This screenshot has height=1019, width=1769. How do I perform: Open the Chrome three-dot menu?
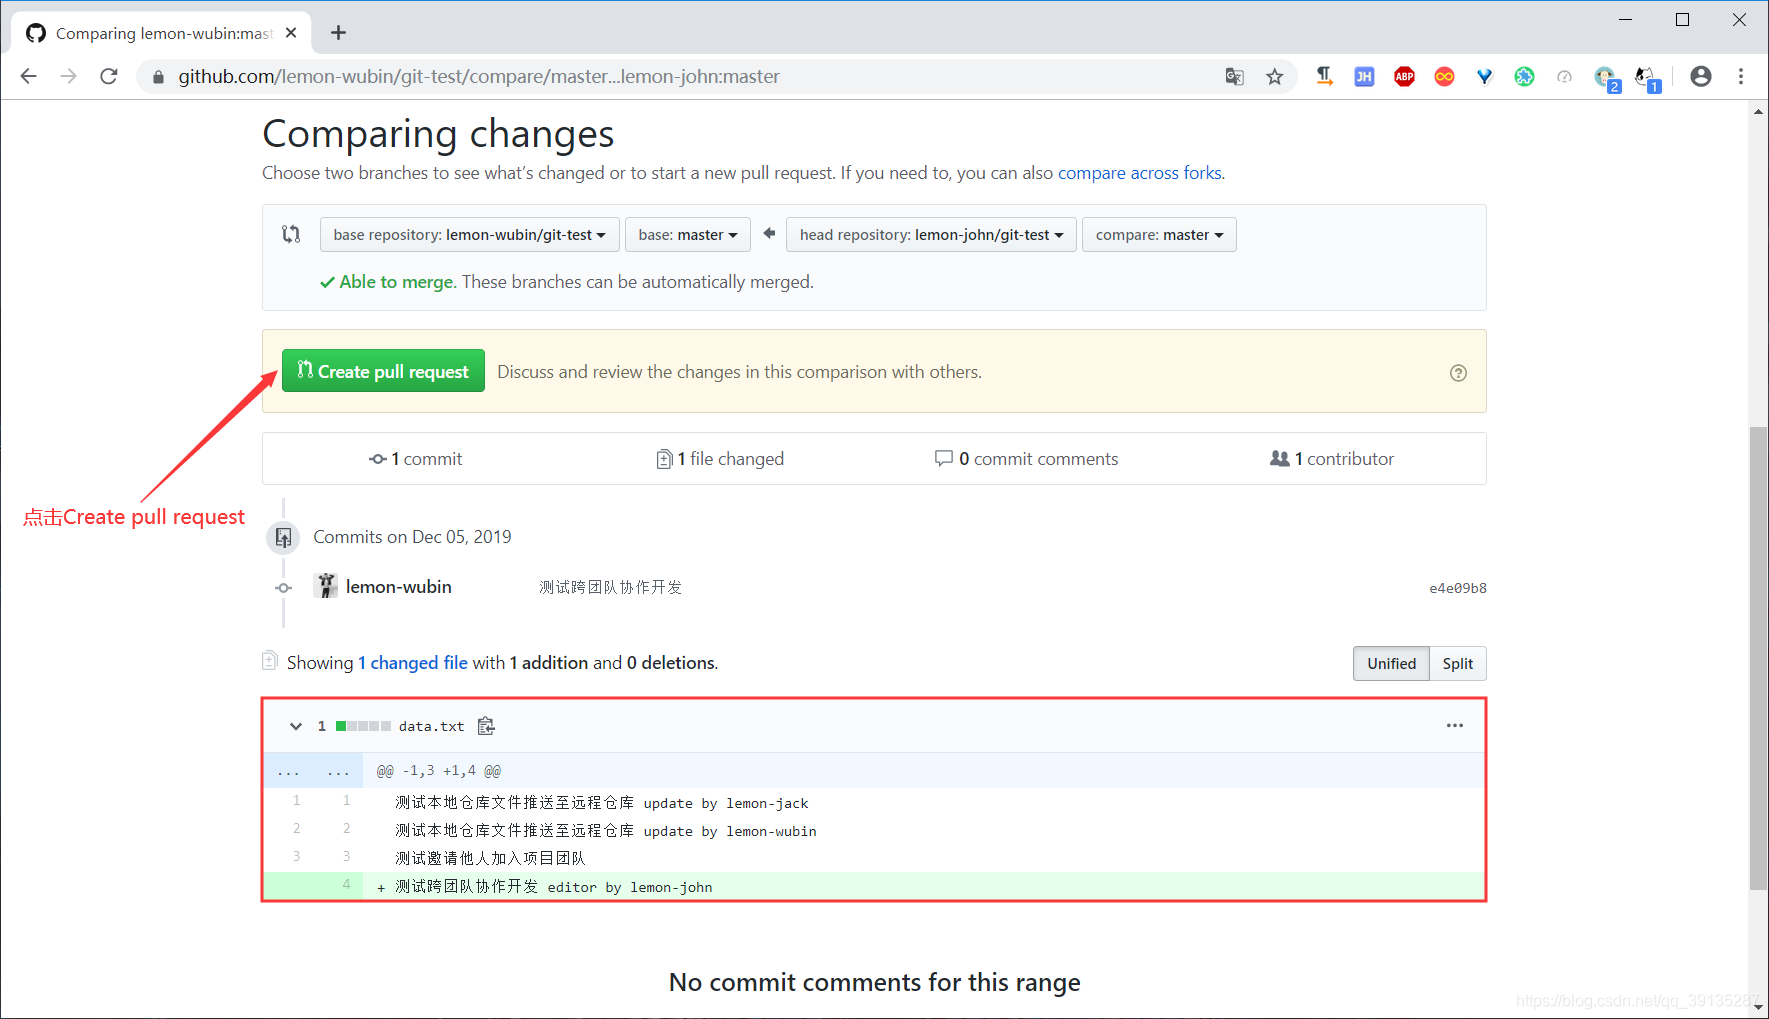click(1741, 76)
